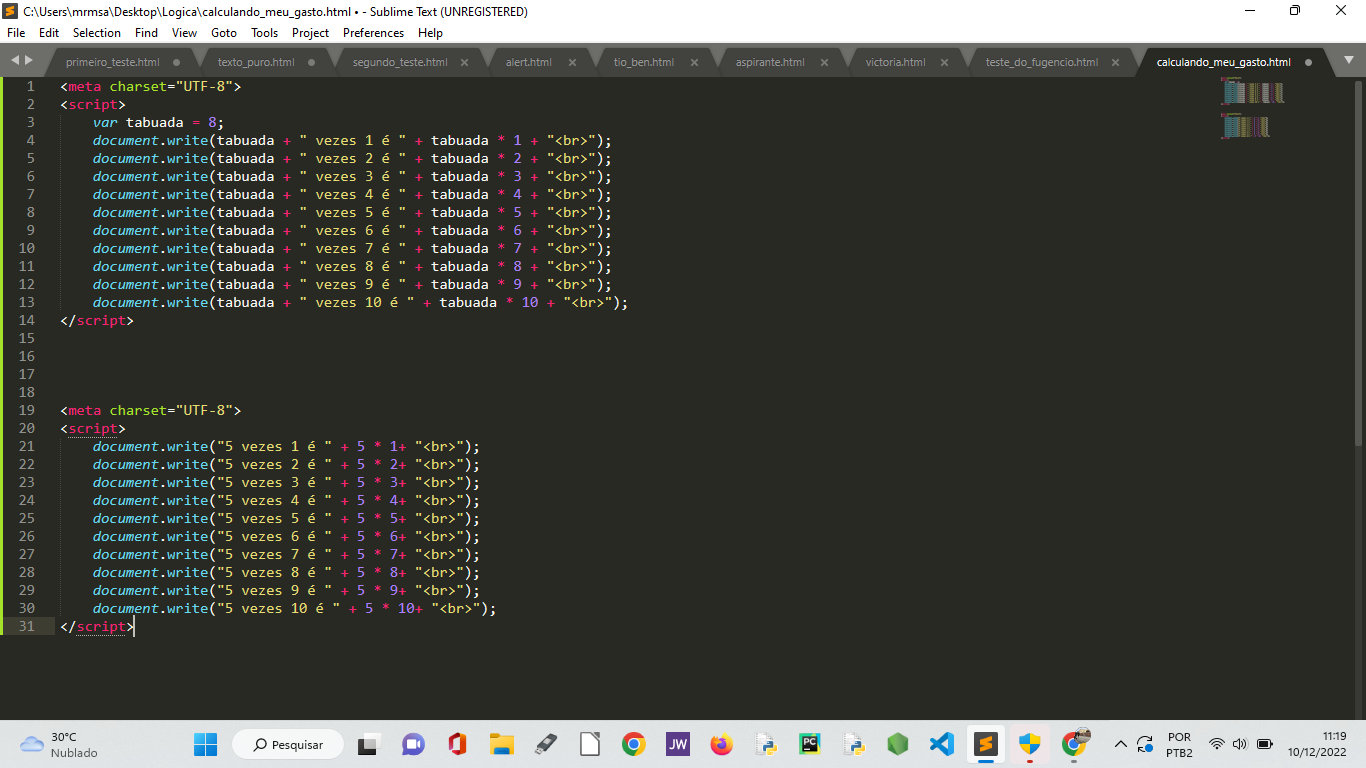
Task: Click unsaved dot on texto_puro.html tab
Action: tap(311, 62)
